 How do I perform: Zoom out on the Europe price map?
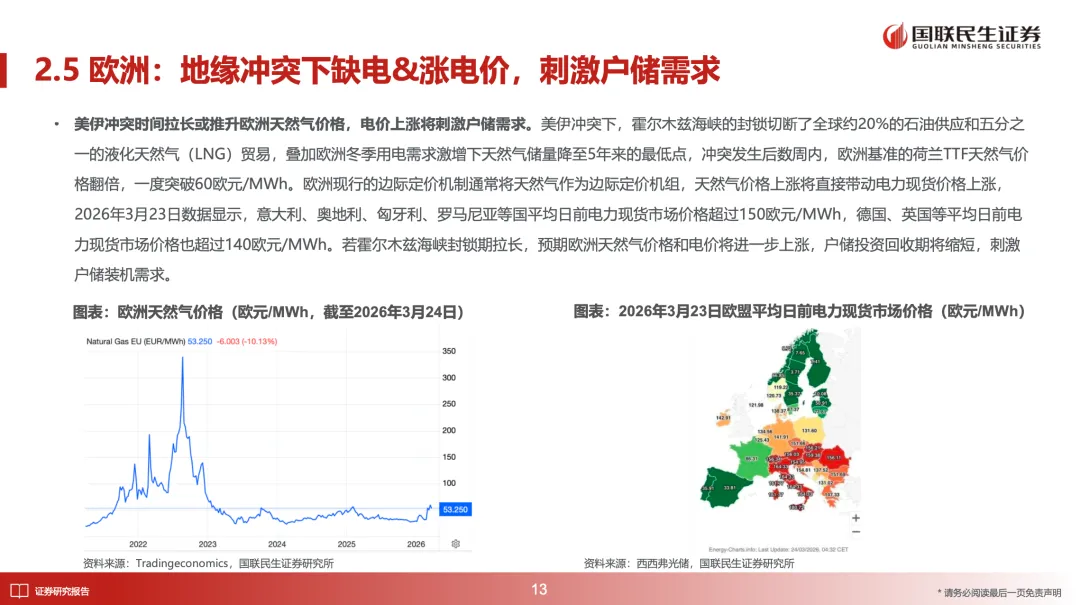point(856,531)
